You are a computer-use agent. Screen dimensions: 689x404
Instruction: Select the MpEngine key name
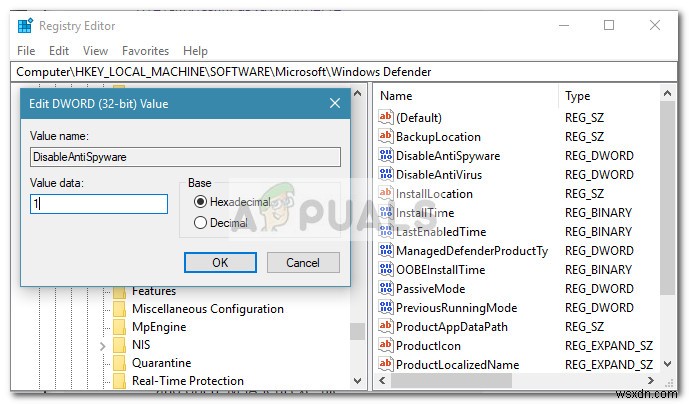159,327
